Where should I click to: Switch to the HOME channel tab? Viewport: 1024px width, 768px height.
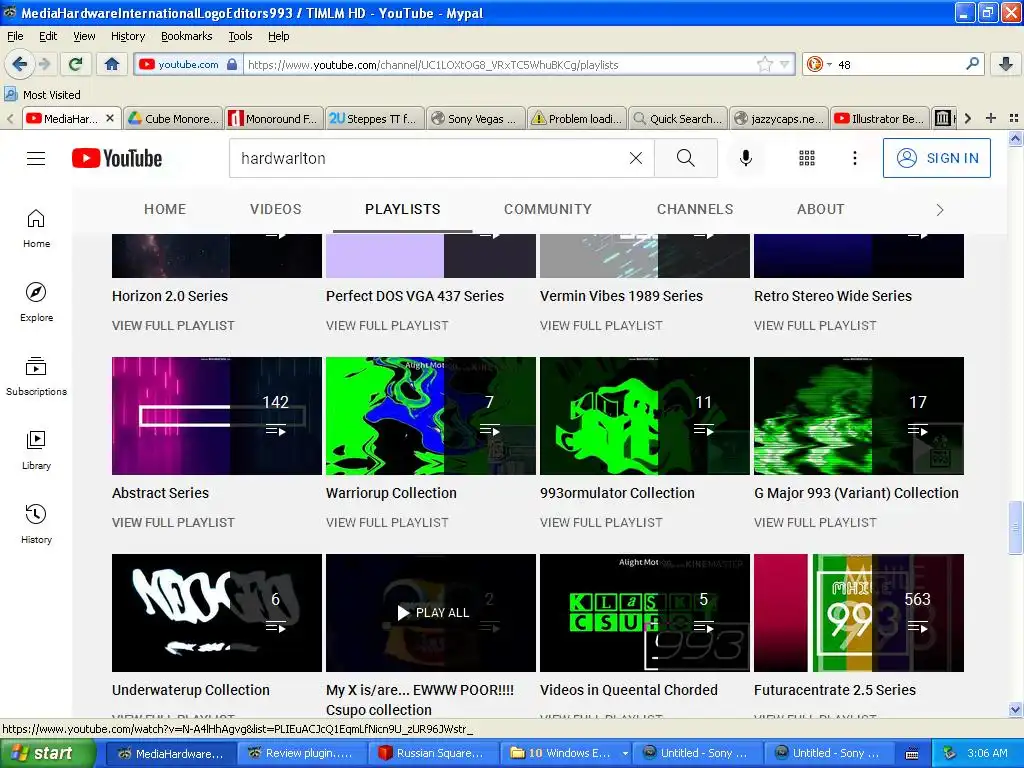[165, 209]
